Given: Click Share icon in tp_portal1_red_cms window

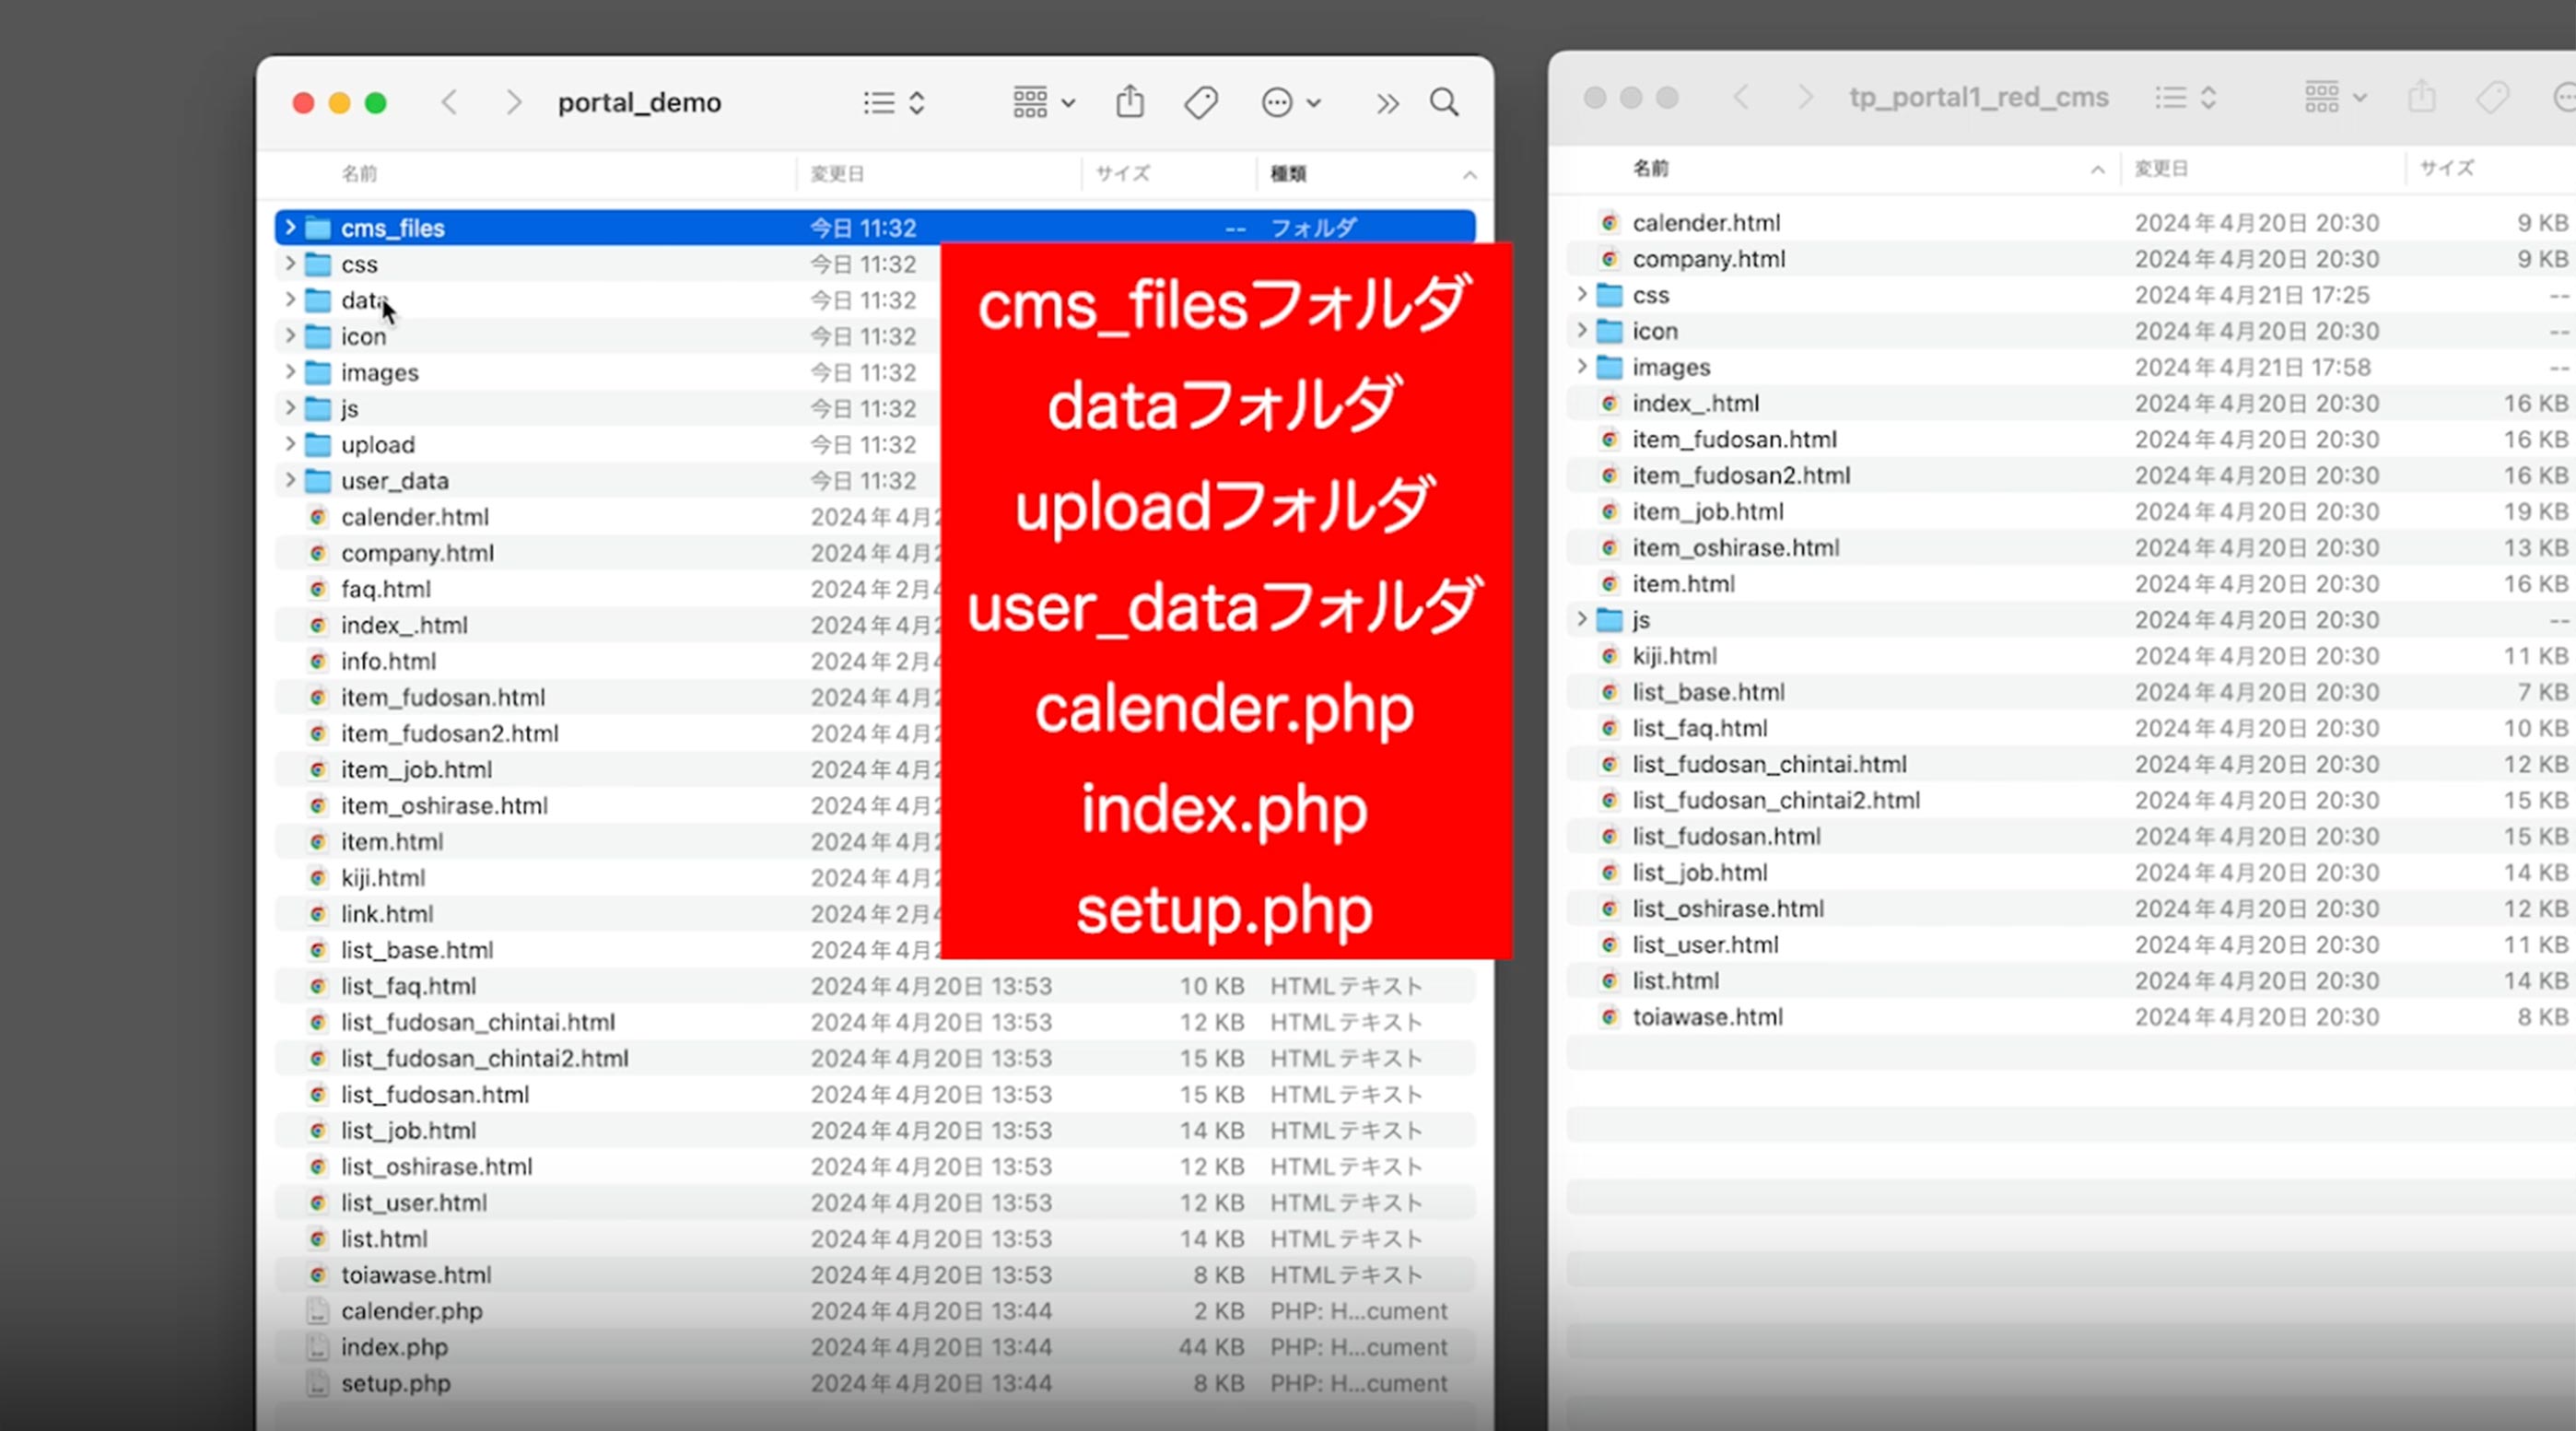Looking at the screenshot, I should pyautogui.click(x=2422, y=96).
